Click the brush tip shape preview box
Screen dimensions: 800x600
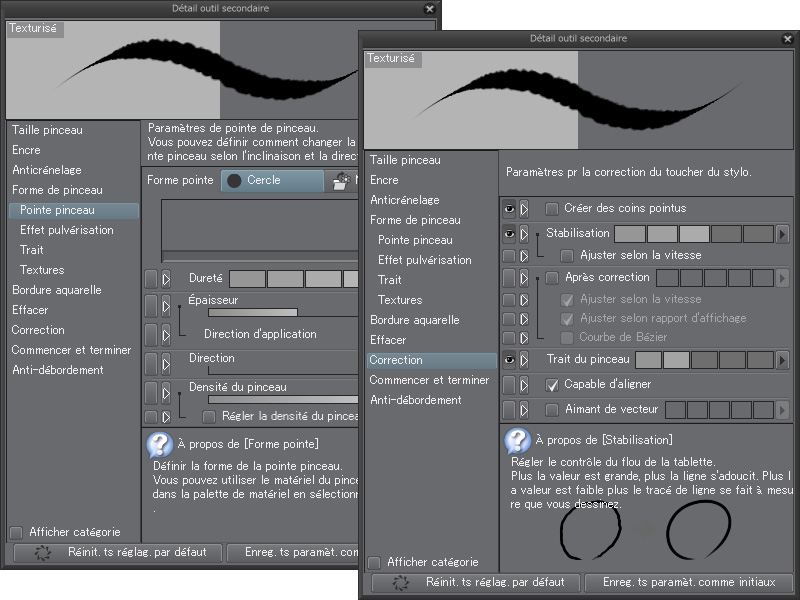point(260,231)
